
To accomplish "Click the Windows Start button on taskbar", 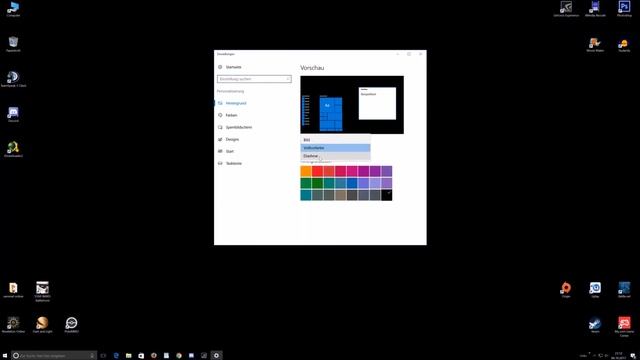I will coord(4,356).
